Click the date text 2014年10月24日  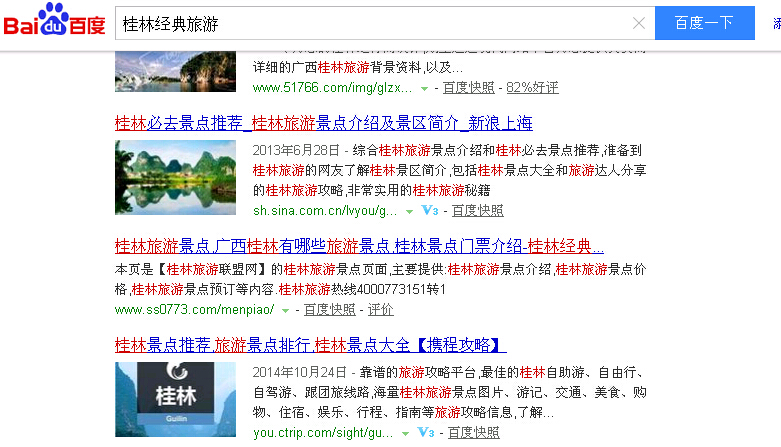(299, 372)
